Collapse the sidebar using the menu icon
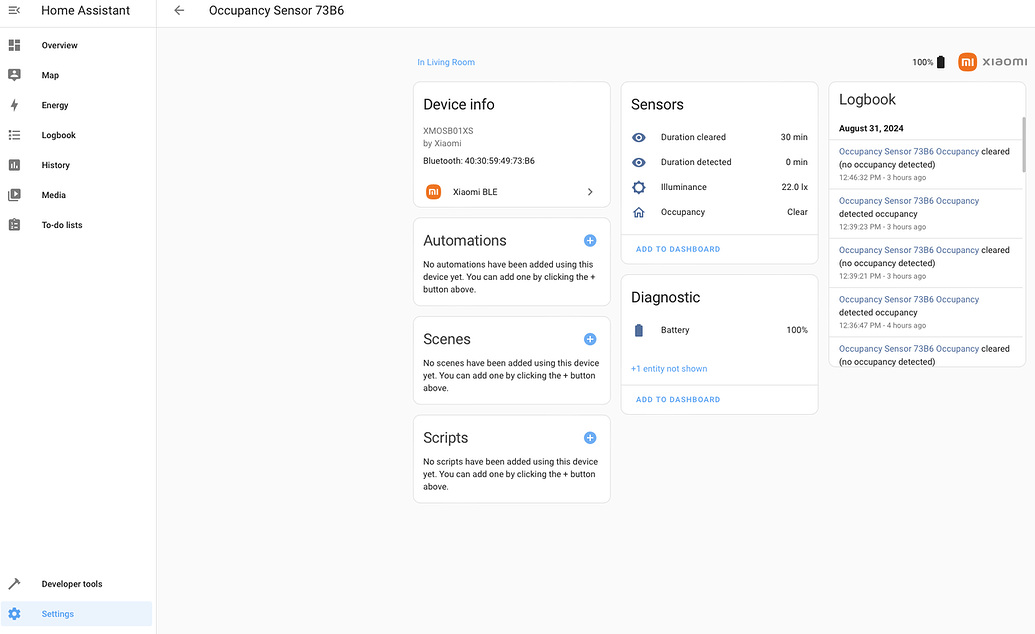 pos(14,10)
